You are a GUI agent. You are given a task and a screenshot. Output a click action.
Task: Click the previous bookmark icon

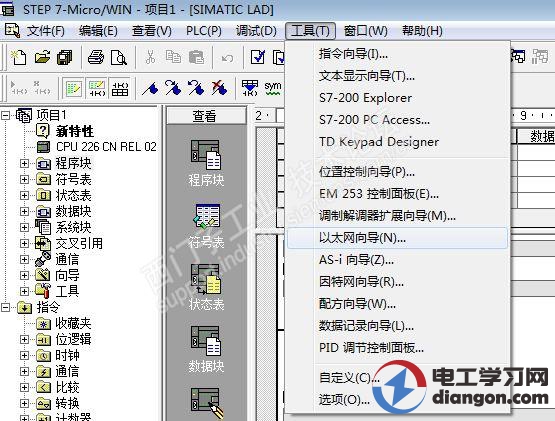[196, 88]
